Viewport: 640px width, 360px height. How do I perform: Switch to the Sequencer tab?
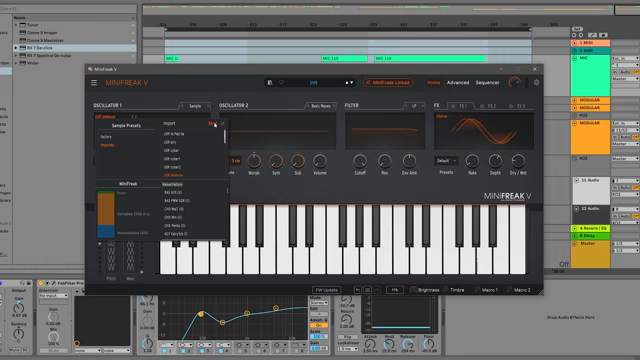[487, 82]
